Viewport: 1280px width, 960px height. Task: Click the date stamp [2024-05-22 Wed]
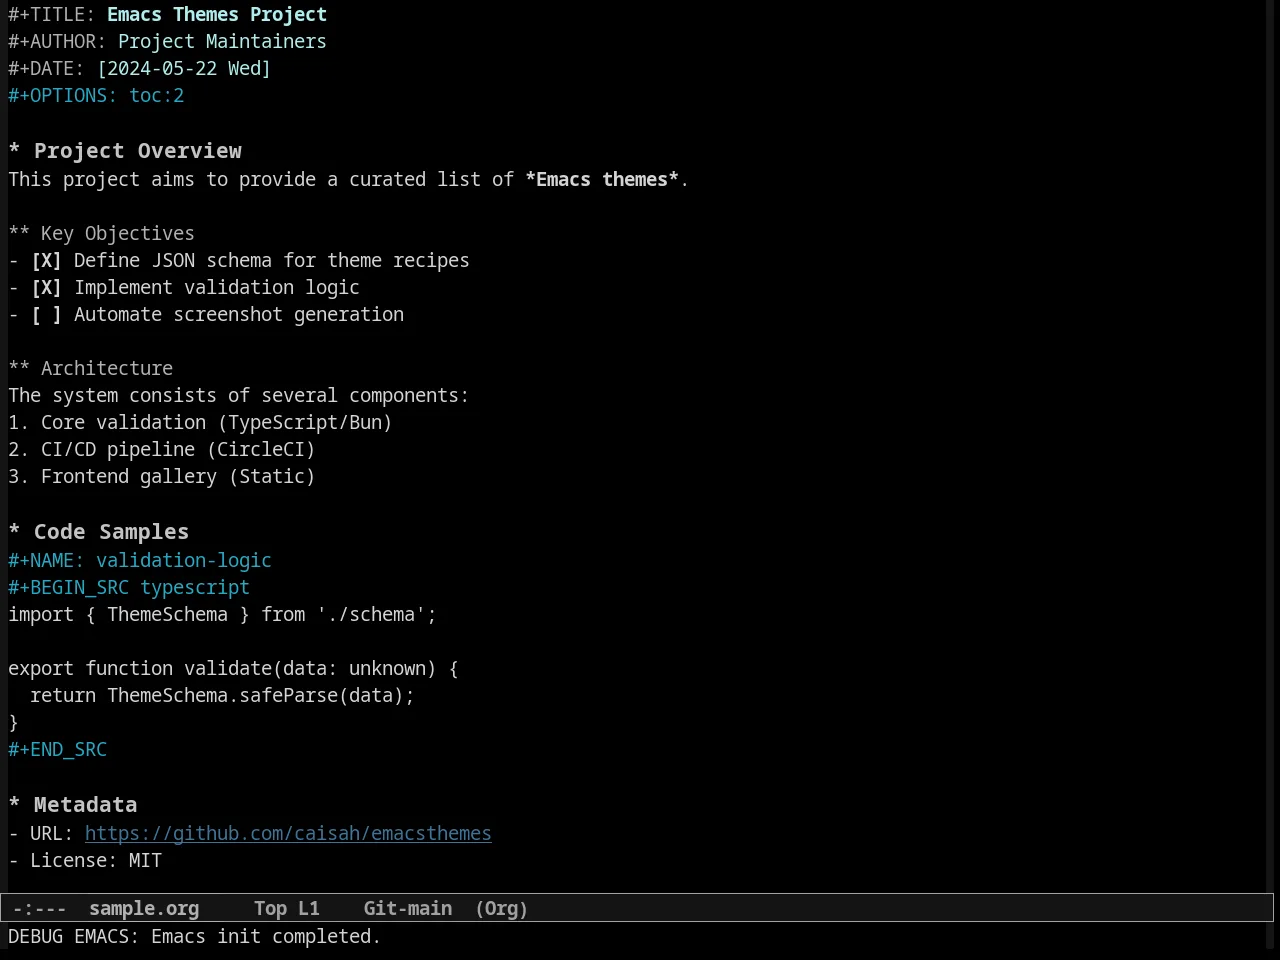(184, 69)
